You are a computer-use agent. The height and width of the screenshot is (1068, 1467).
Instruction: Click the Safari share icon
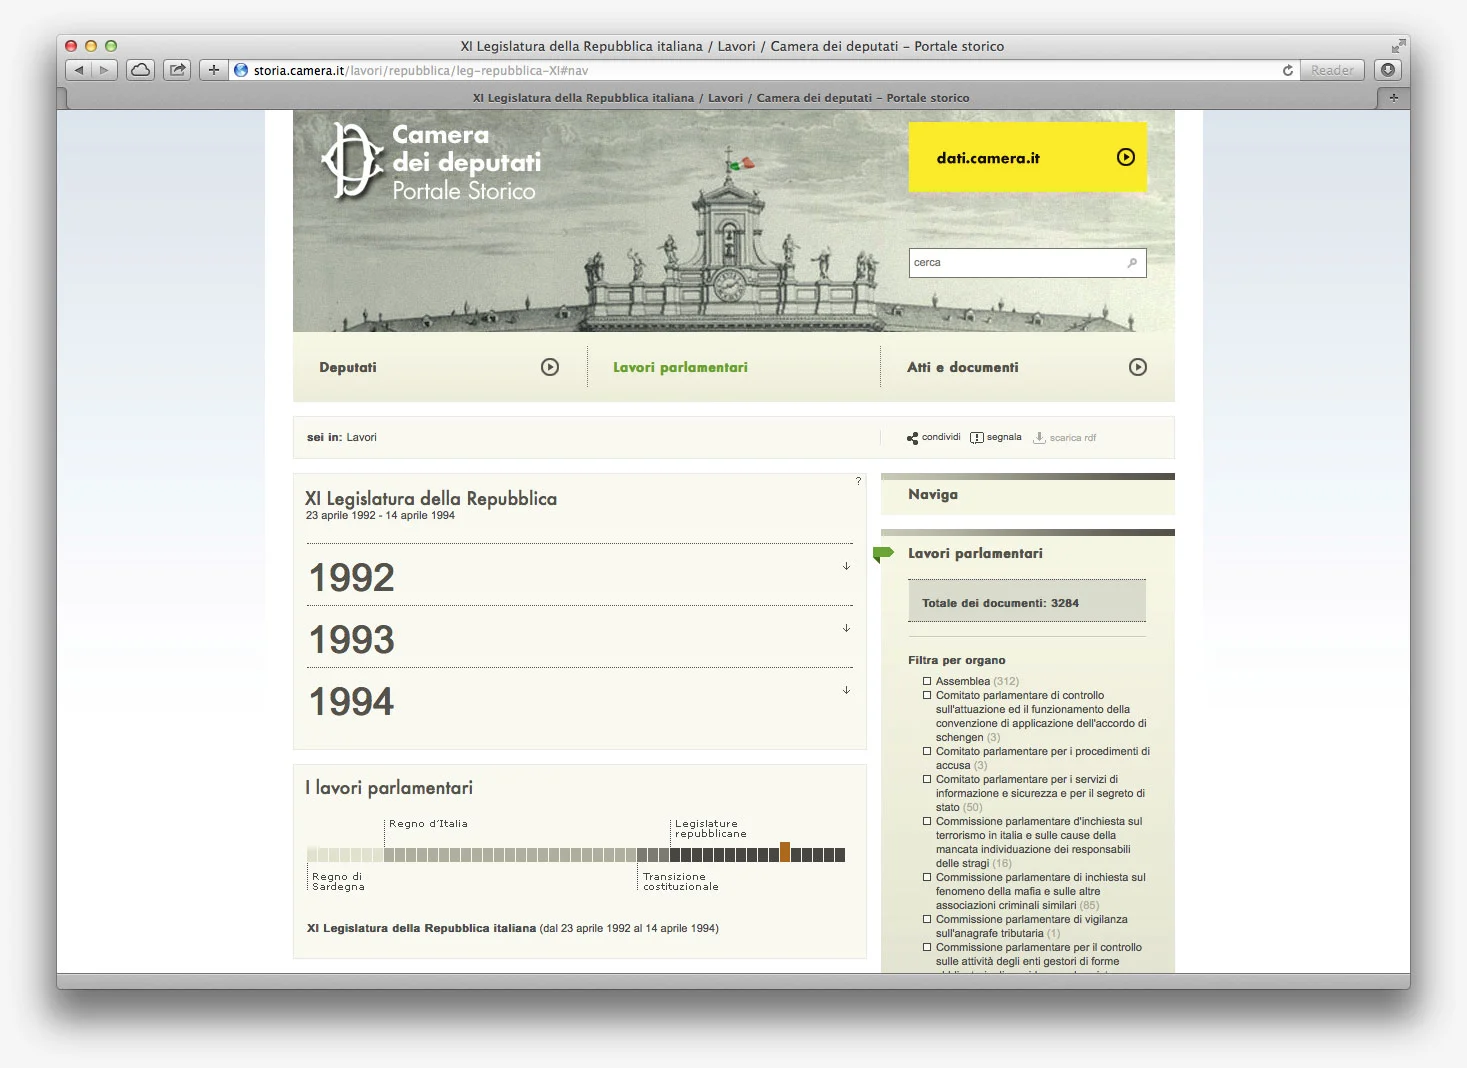tap(177, 70)
